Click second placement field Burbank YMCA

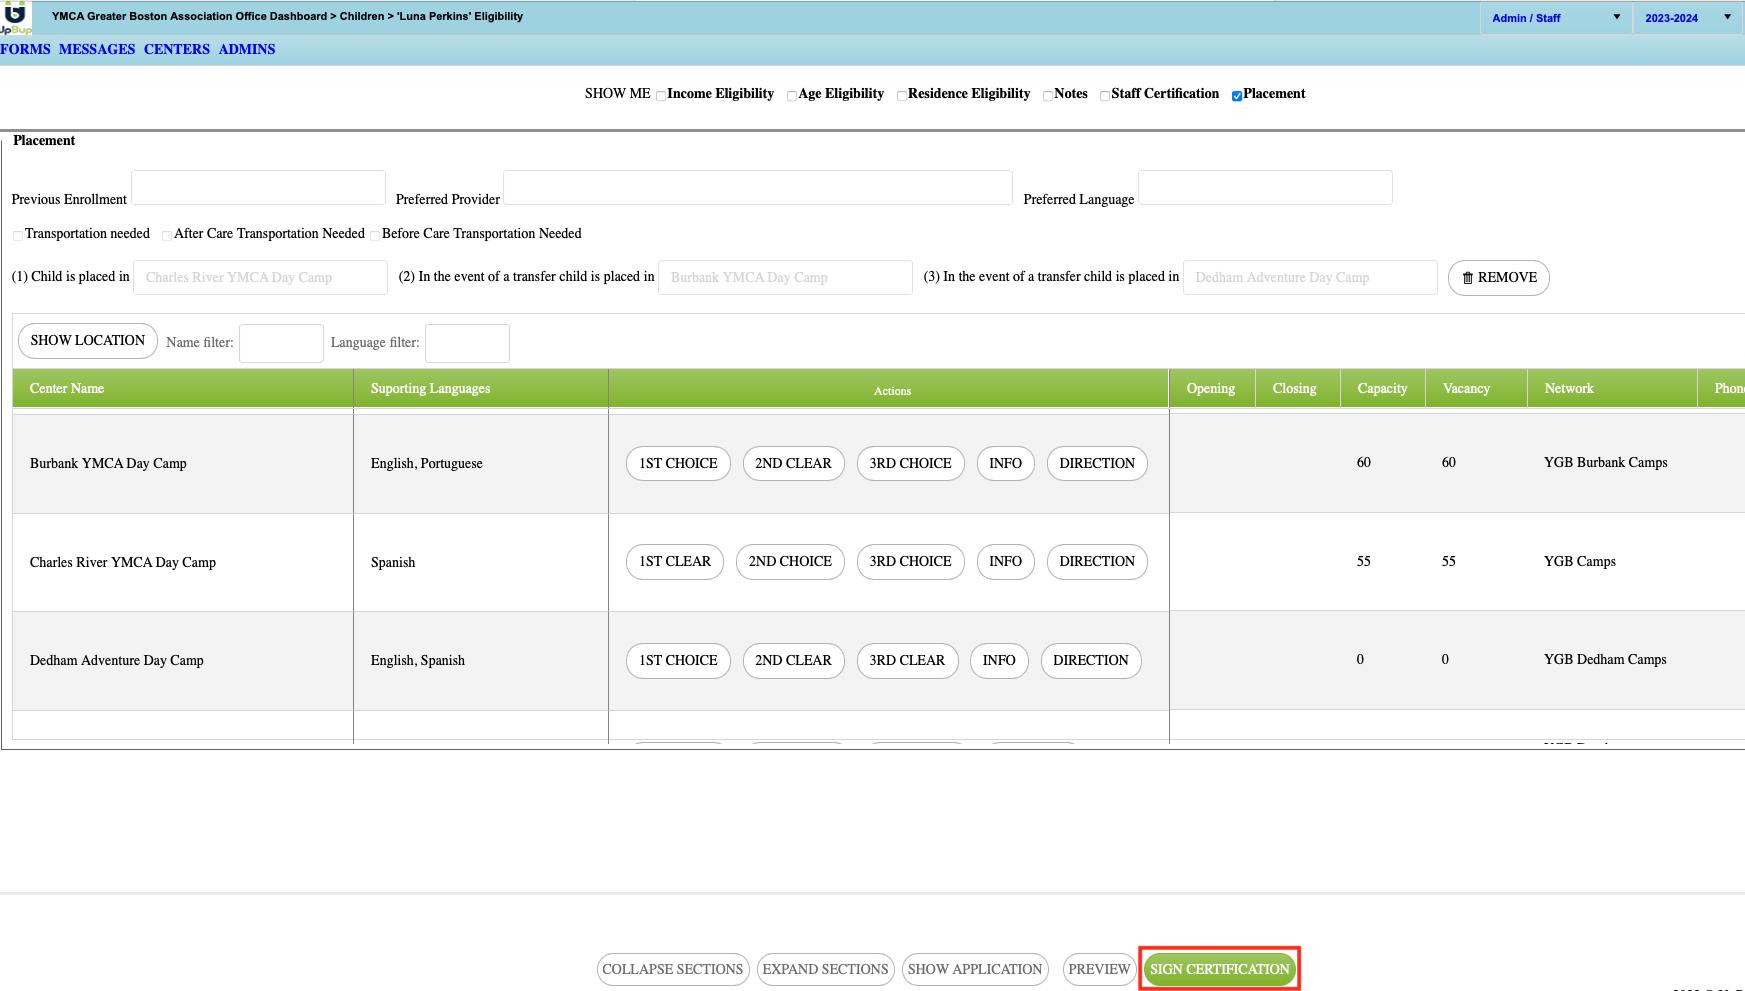tap(785, 278)
